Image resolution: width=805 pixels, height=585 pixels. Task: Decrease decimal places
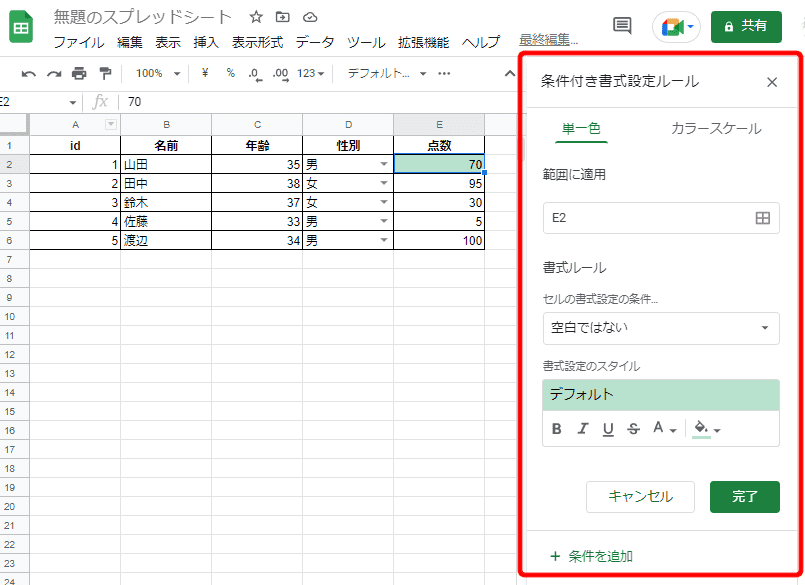click(253, 73)
